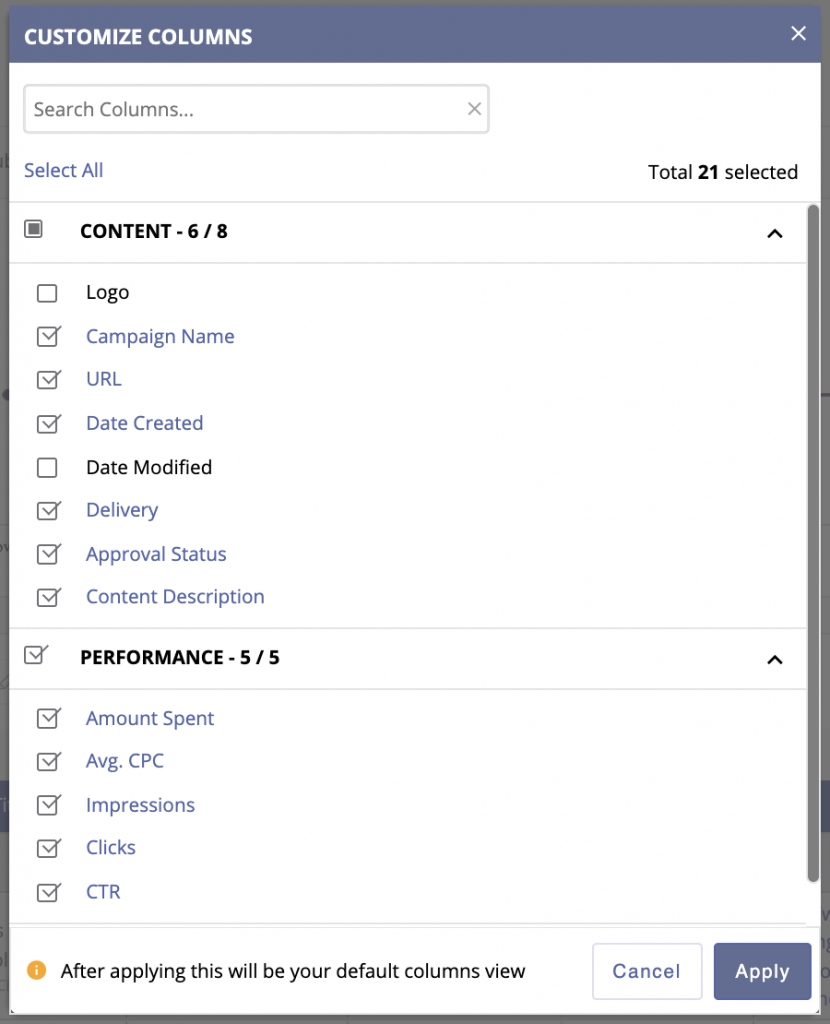
Task: Collapse the PERFORMANCE section with its chevron
Action: click(775, 659)
